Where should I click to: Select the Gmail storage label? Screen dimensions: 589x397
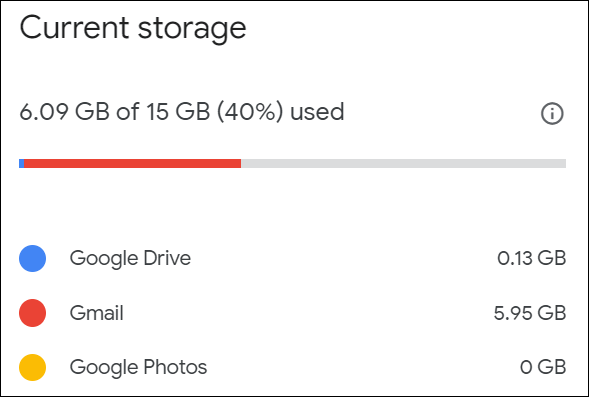[x=97, y=313]
